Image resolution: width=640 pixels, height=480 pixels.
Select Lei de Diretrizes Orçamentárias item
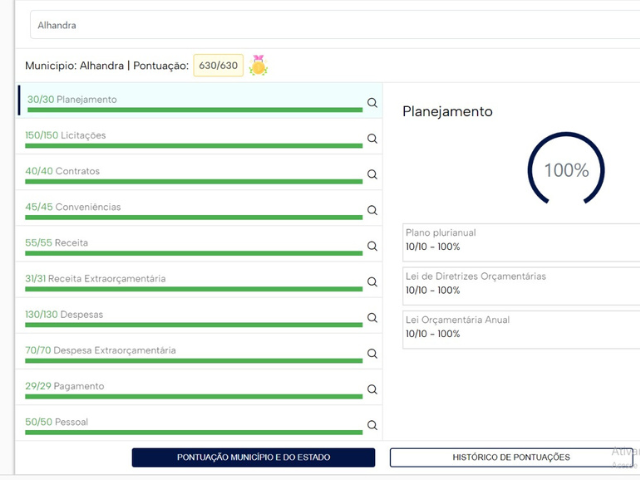point(520,283)
